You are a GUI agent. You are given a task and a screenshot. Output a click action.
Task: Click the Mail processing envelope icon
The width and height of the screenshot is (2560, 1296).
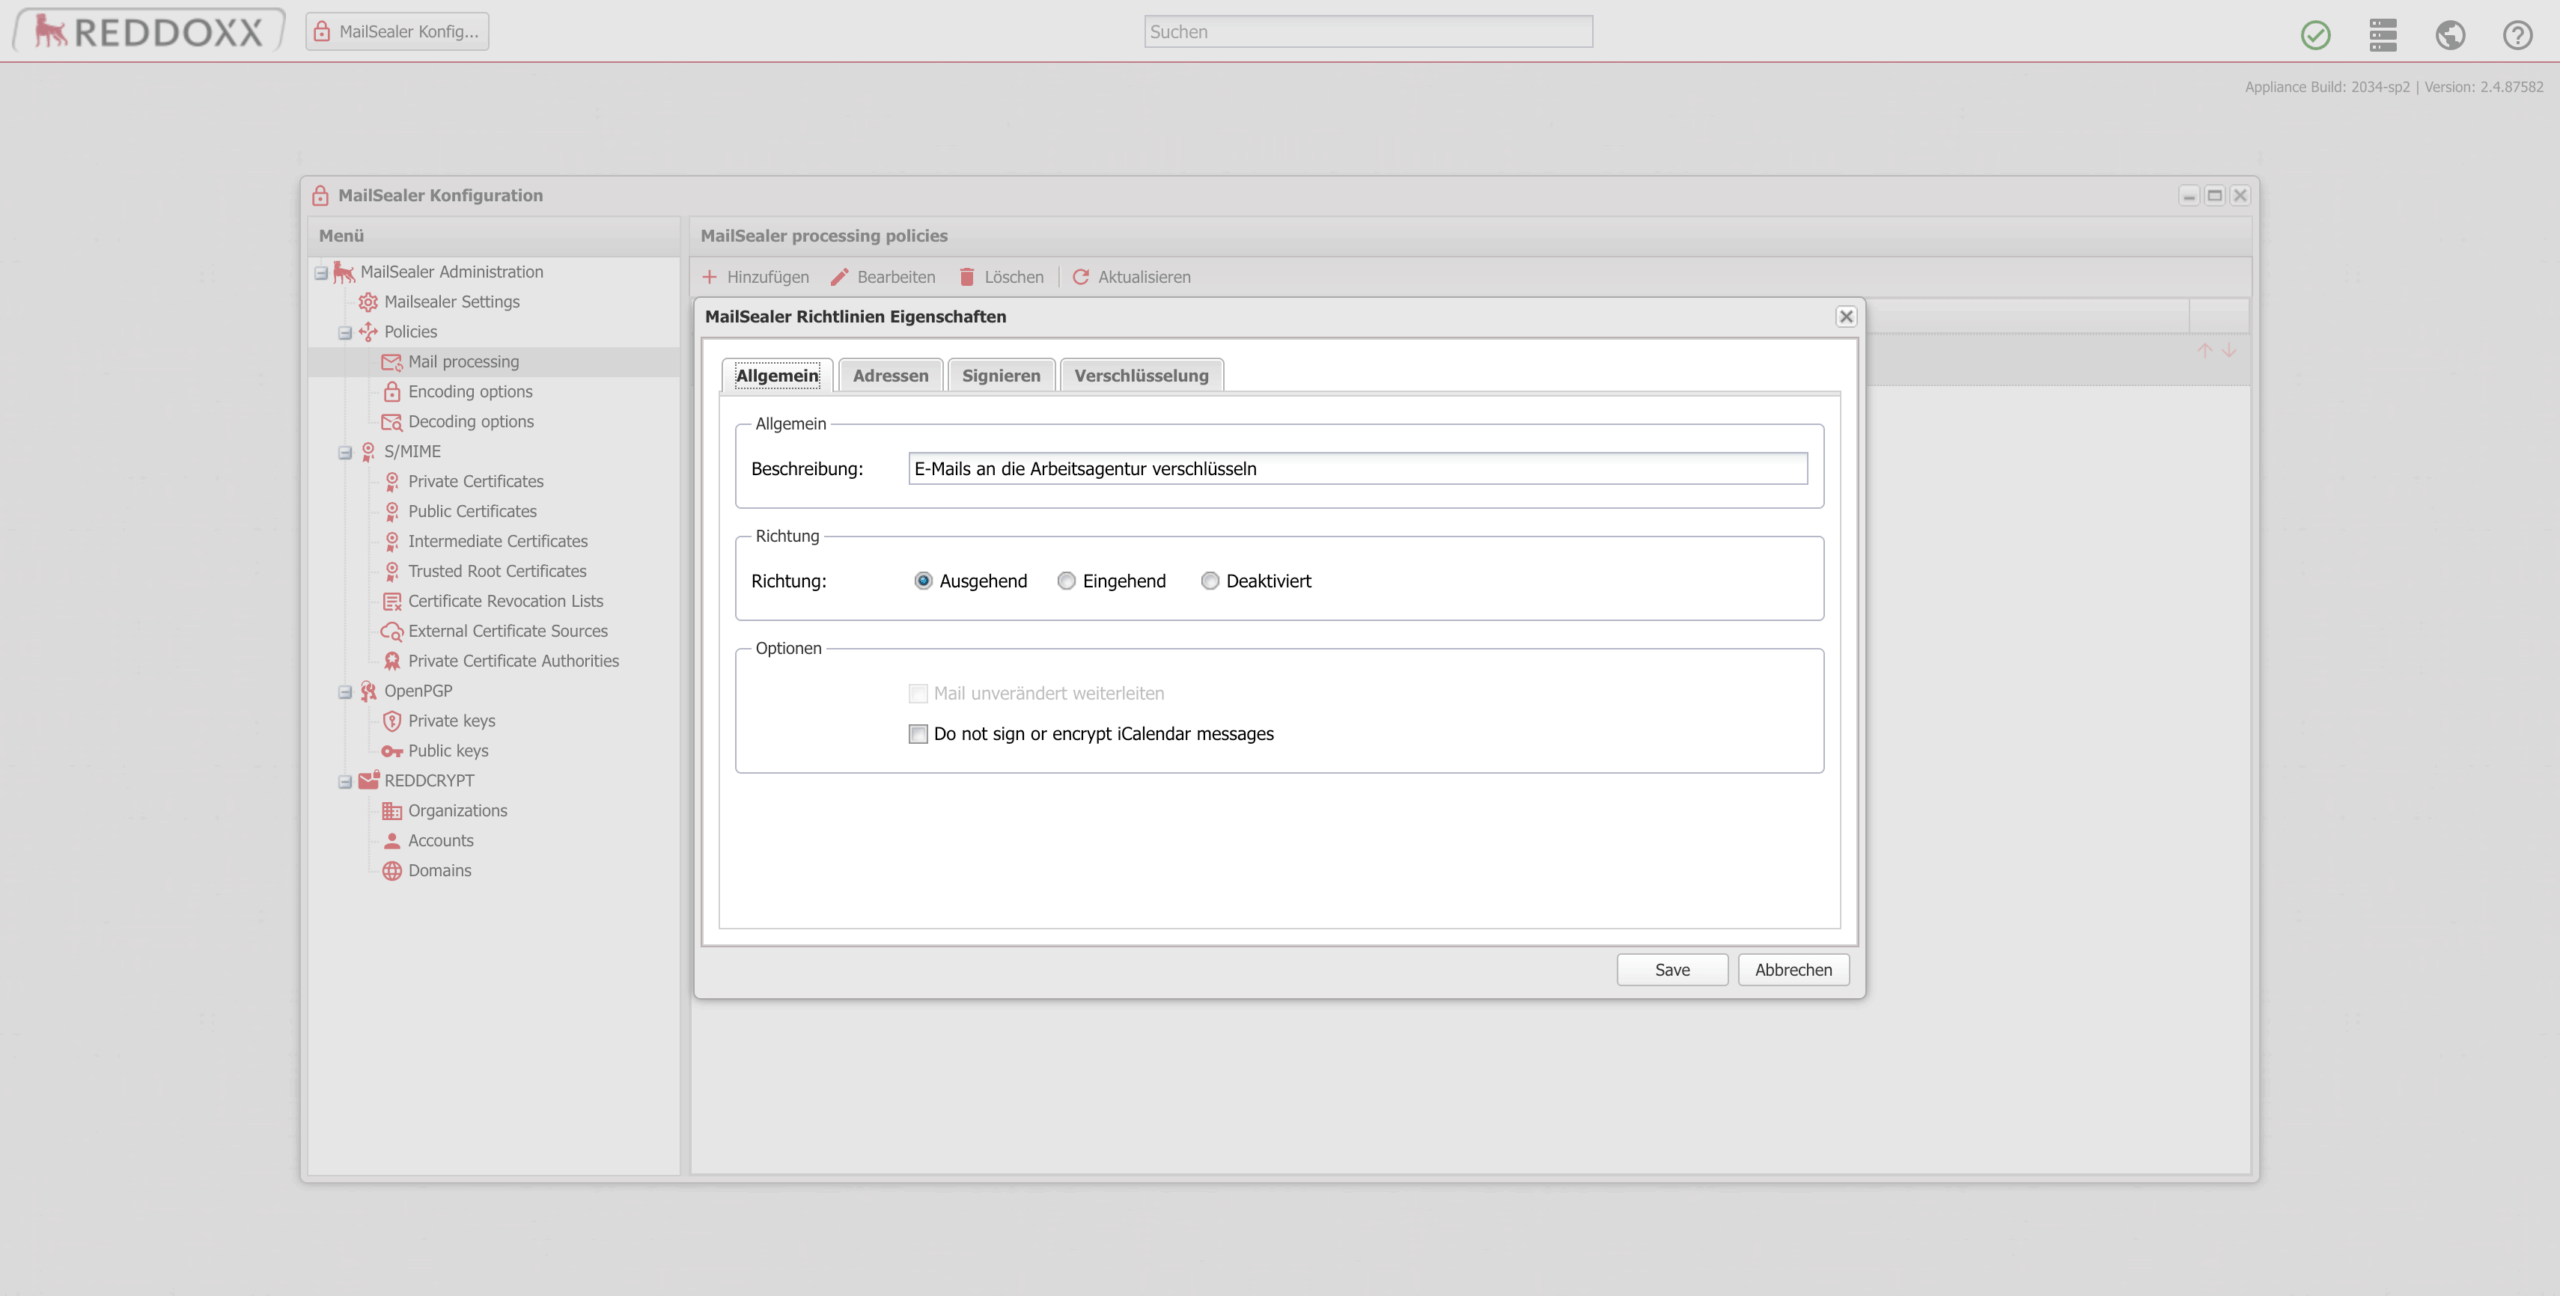click(x=391, y=361)
